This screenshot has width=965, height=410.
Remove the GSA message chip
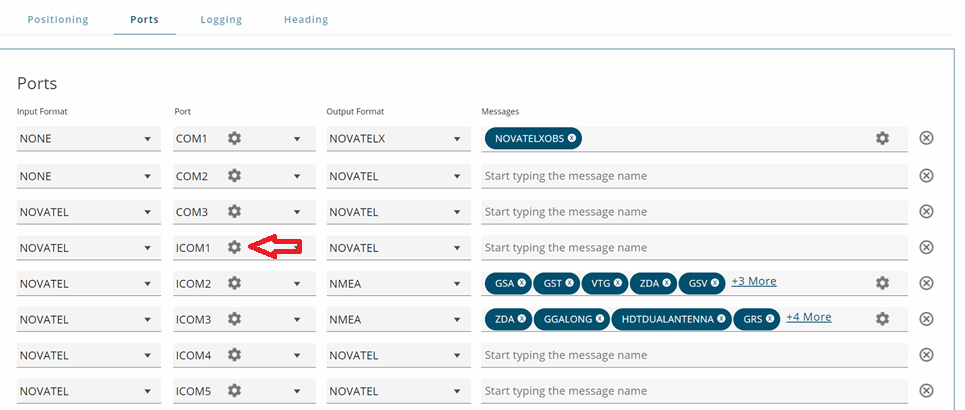(522, 283)
